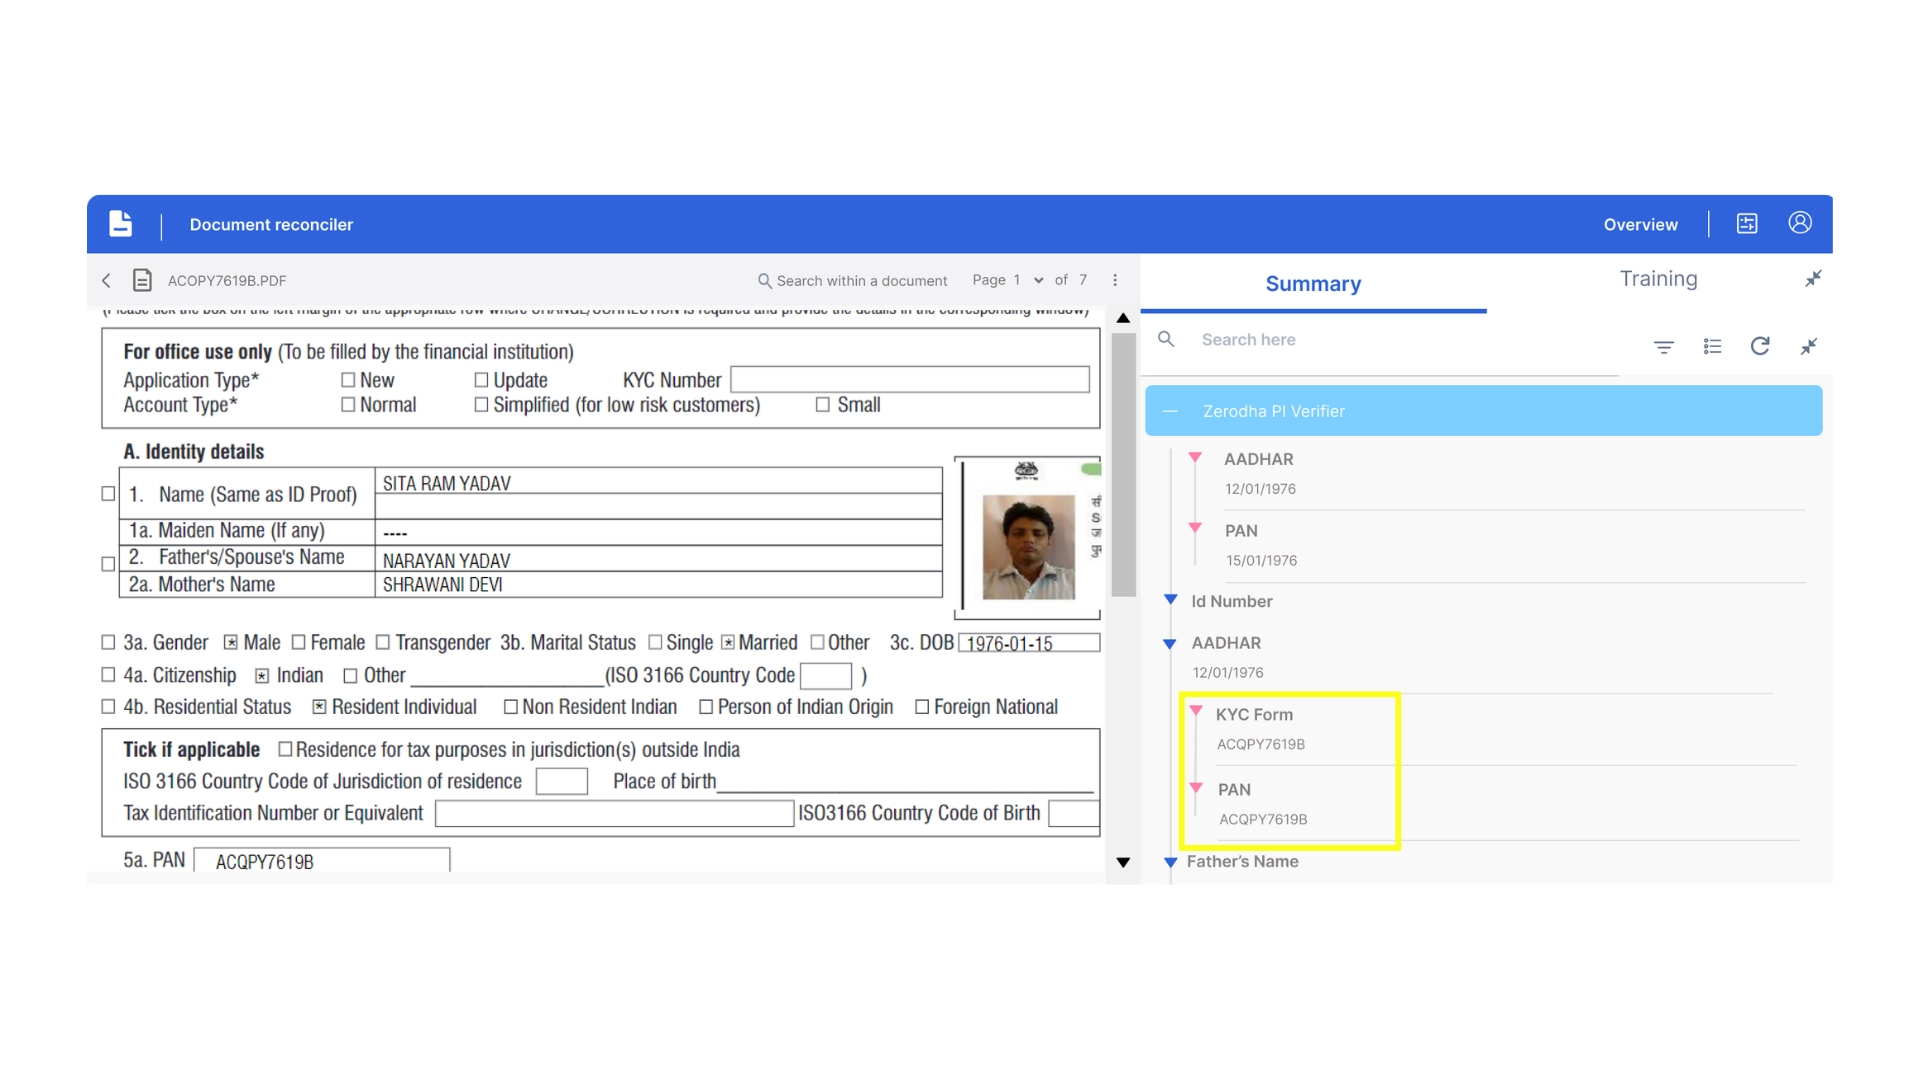Check the Normal account type box
Image resolution: width=1920 pixels, height=1080 pixels.
(x=348, y=405)
